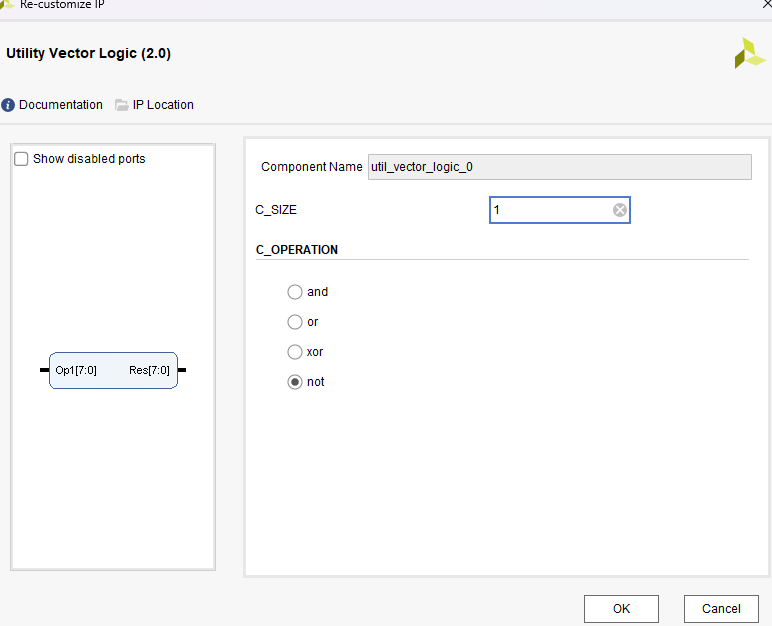Click the Res[7:0] output port label
The image size is (772, 626).
149,371
